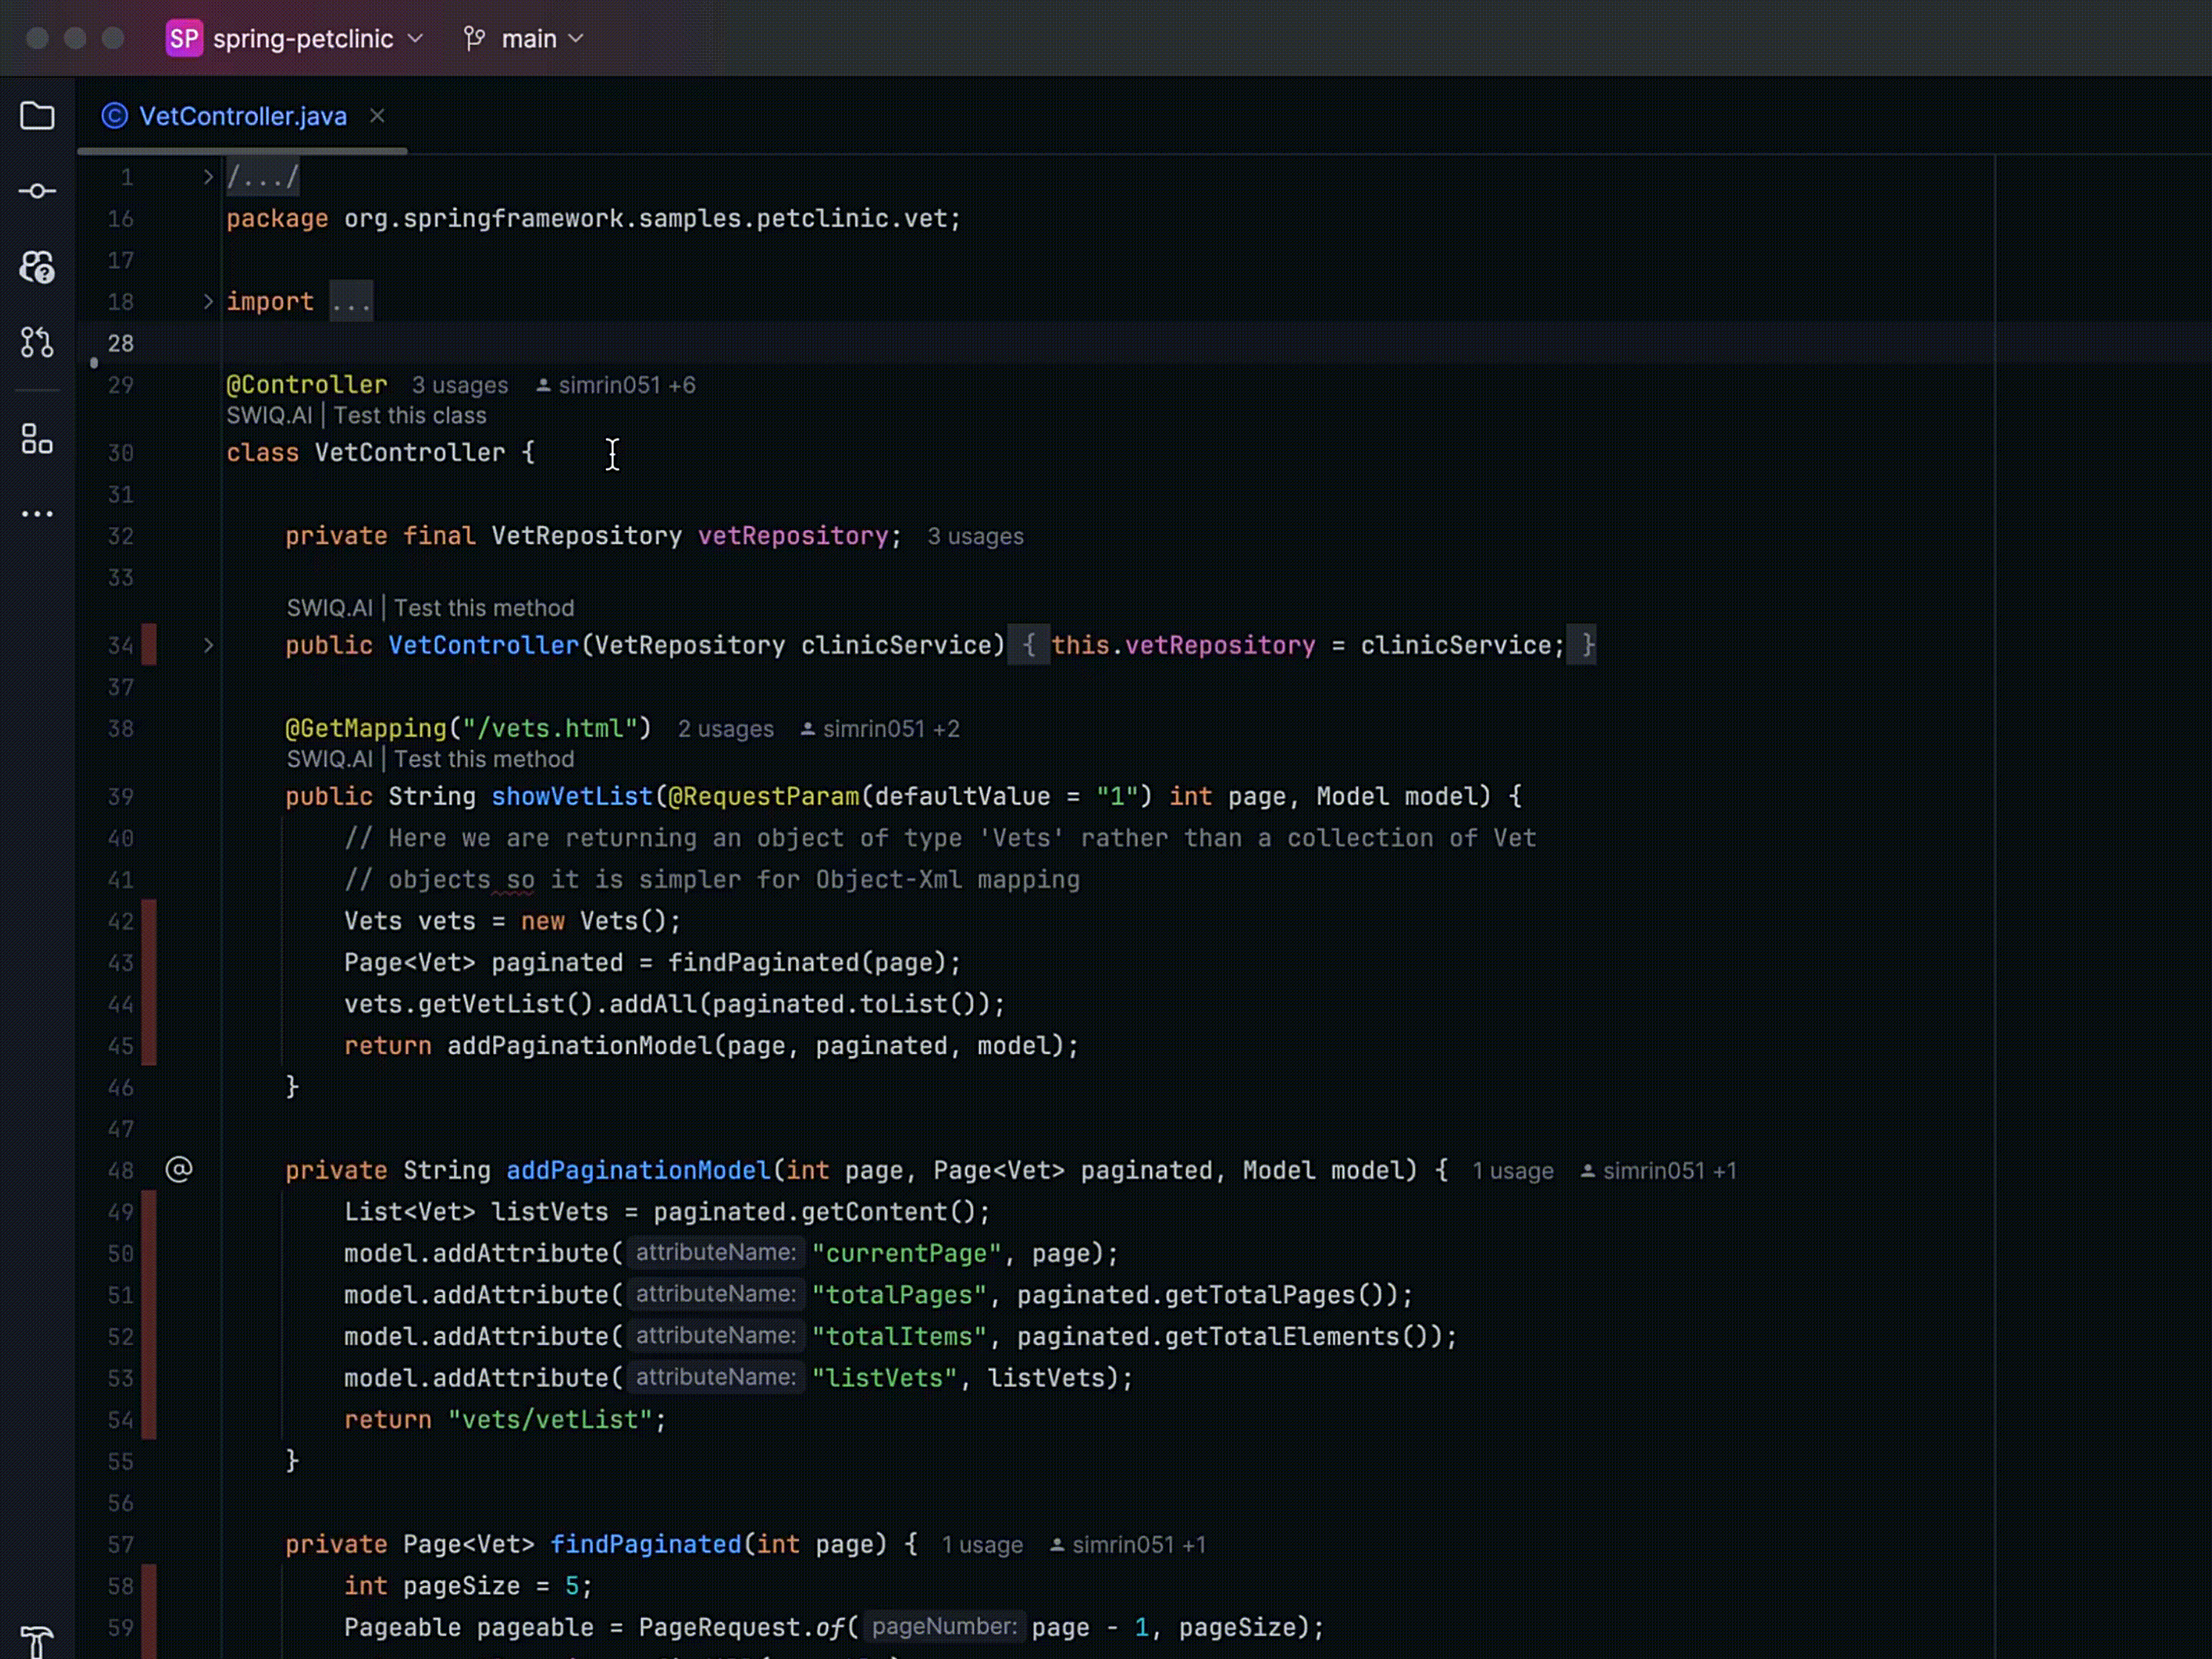The image size is (2212, 1659).
Task: Open the Pull Requests tool window
Action: click(x=37, y=343)
